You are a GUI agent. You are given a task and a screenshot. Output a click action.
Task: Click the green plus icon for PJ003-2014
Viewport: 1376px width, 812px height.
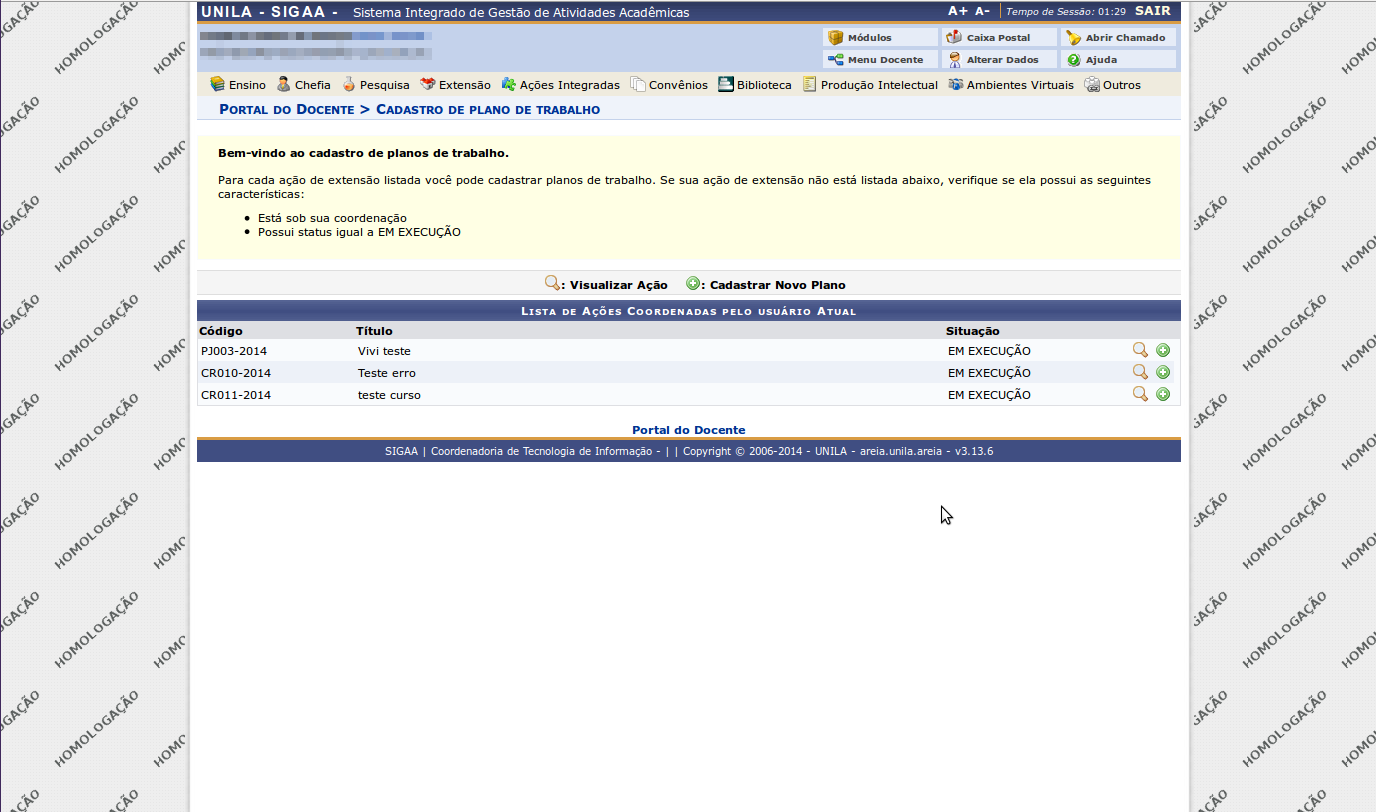pyautogui.click(x=1163, y=350)
